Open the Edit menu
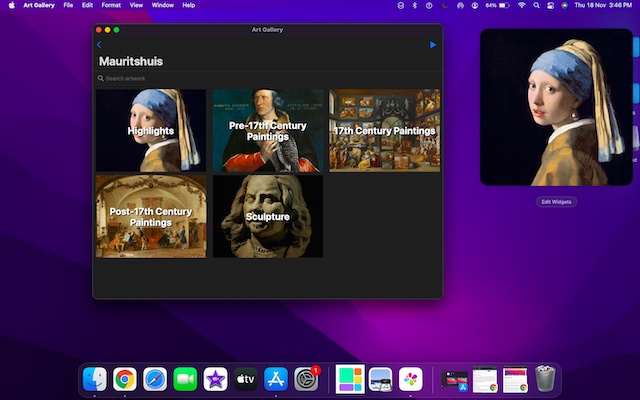Image resolution: width=640 pixels, height=400 pixels. [x=87, y=5]
